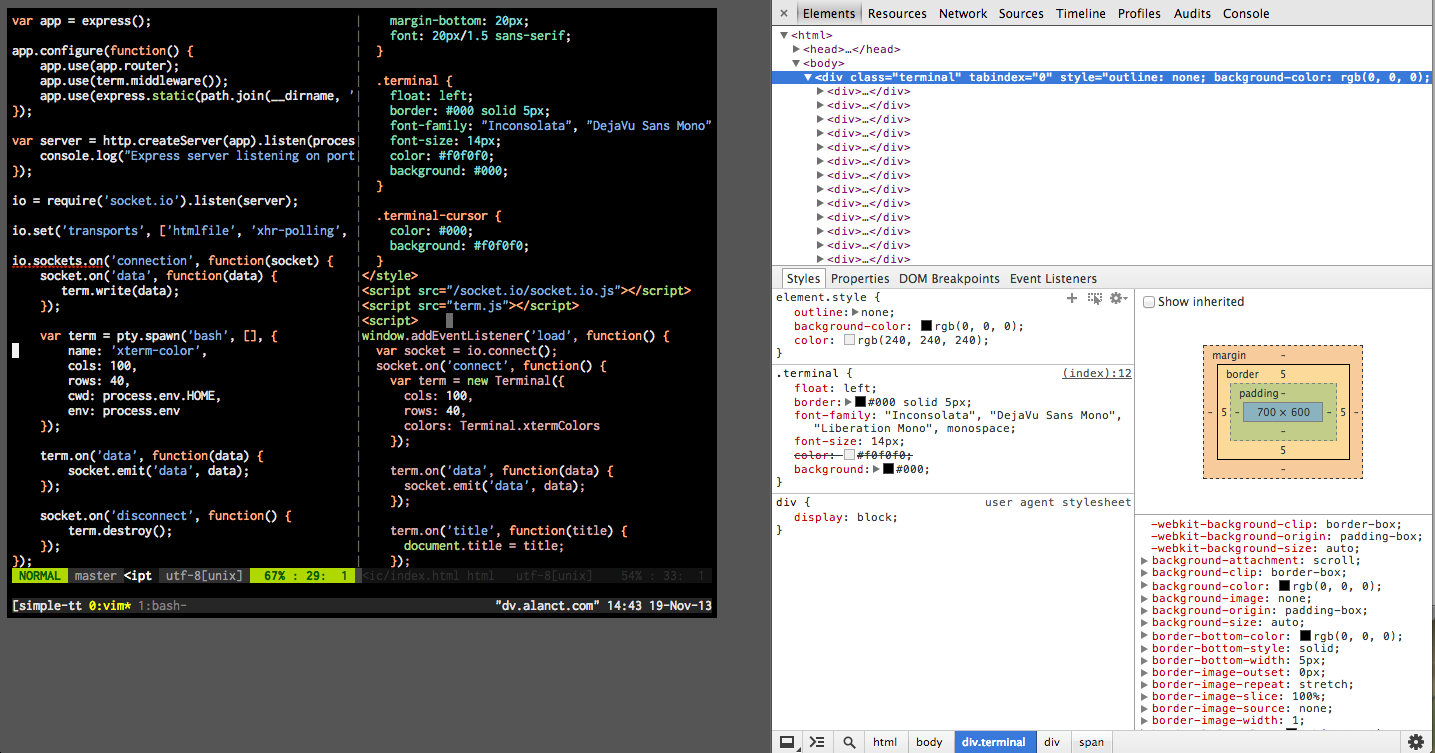This screenshot has width=1435, height=753.
Task: Click the margin label in box model
Action: [1229, 356]
